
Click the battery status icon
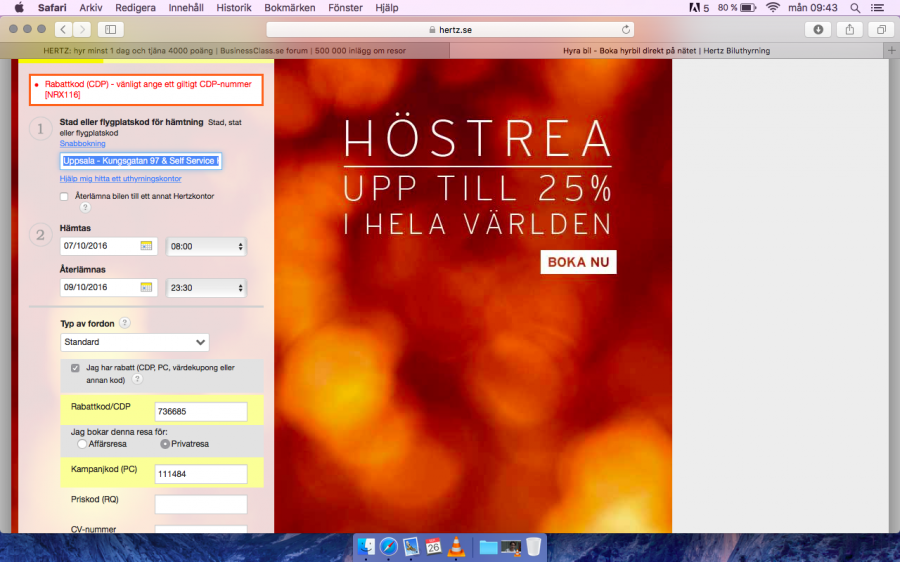point(748,7)
